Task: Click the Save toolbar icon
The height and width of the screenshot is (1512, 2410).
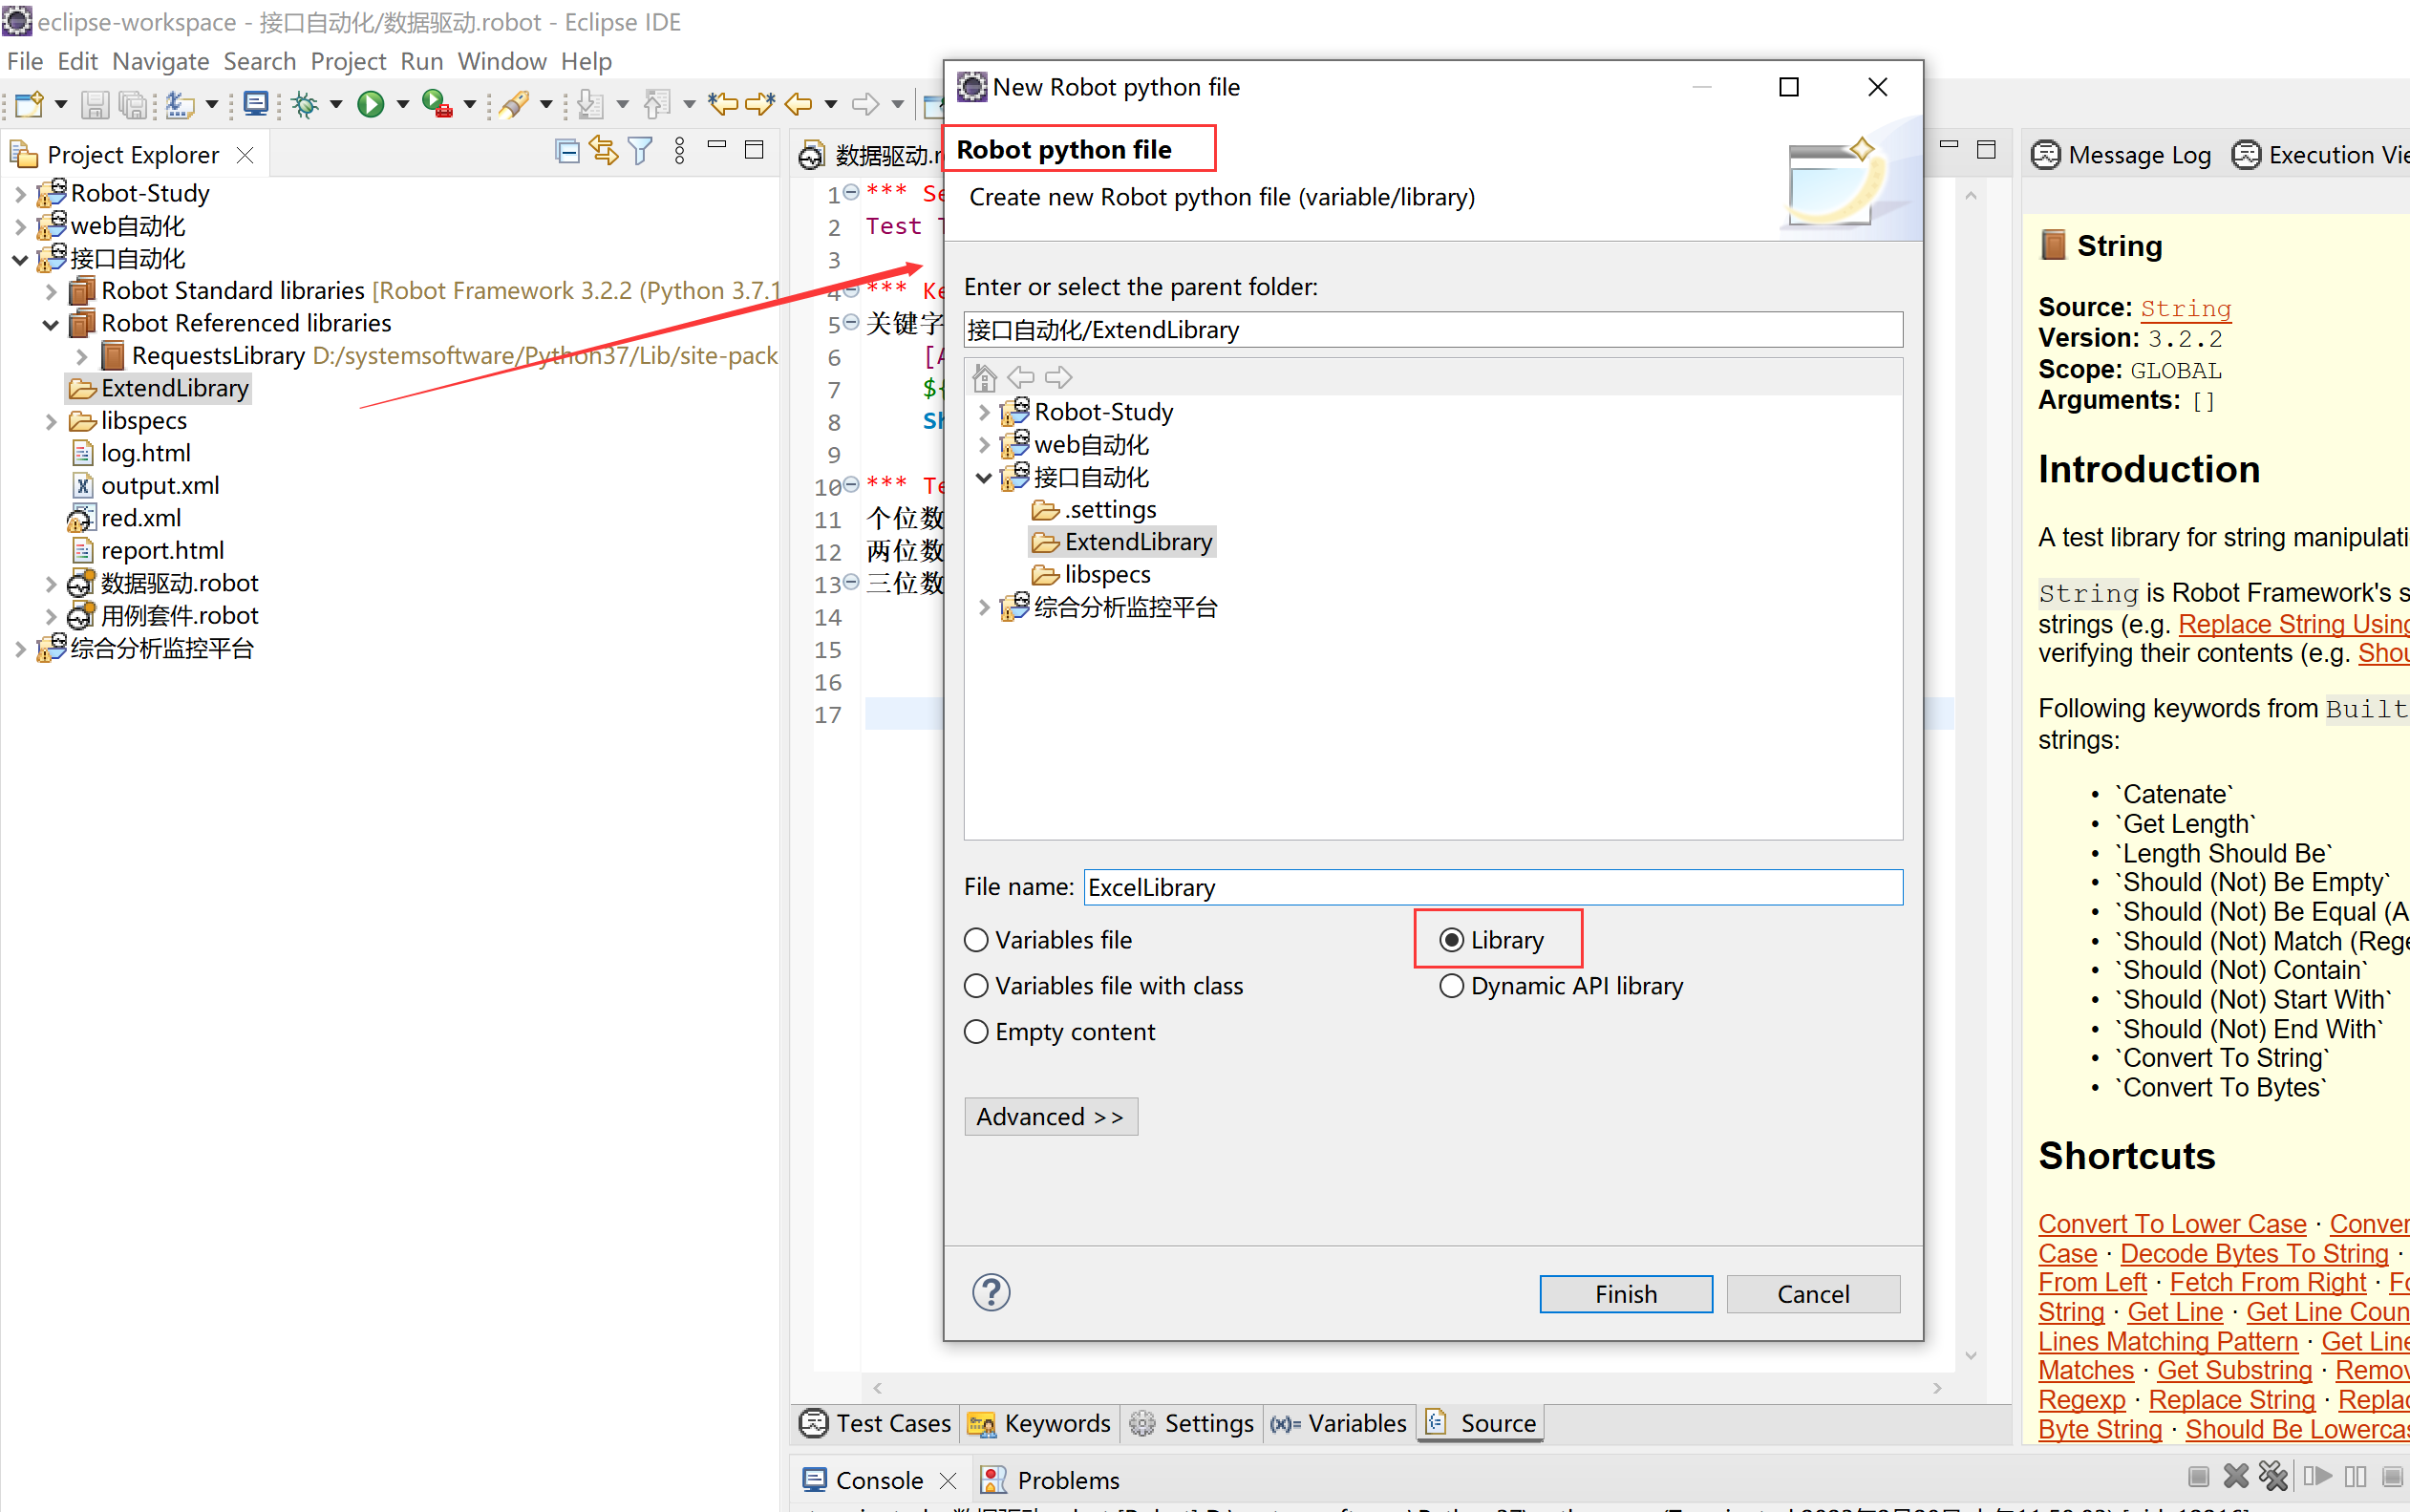Action: pos(95,104)
